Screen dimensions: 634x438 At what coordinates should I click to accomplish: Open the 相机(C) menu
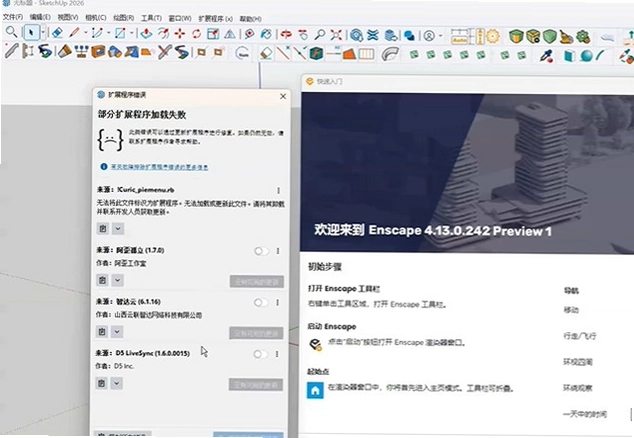pos(95,17)
